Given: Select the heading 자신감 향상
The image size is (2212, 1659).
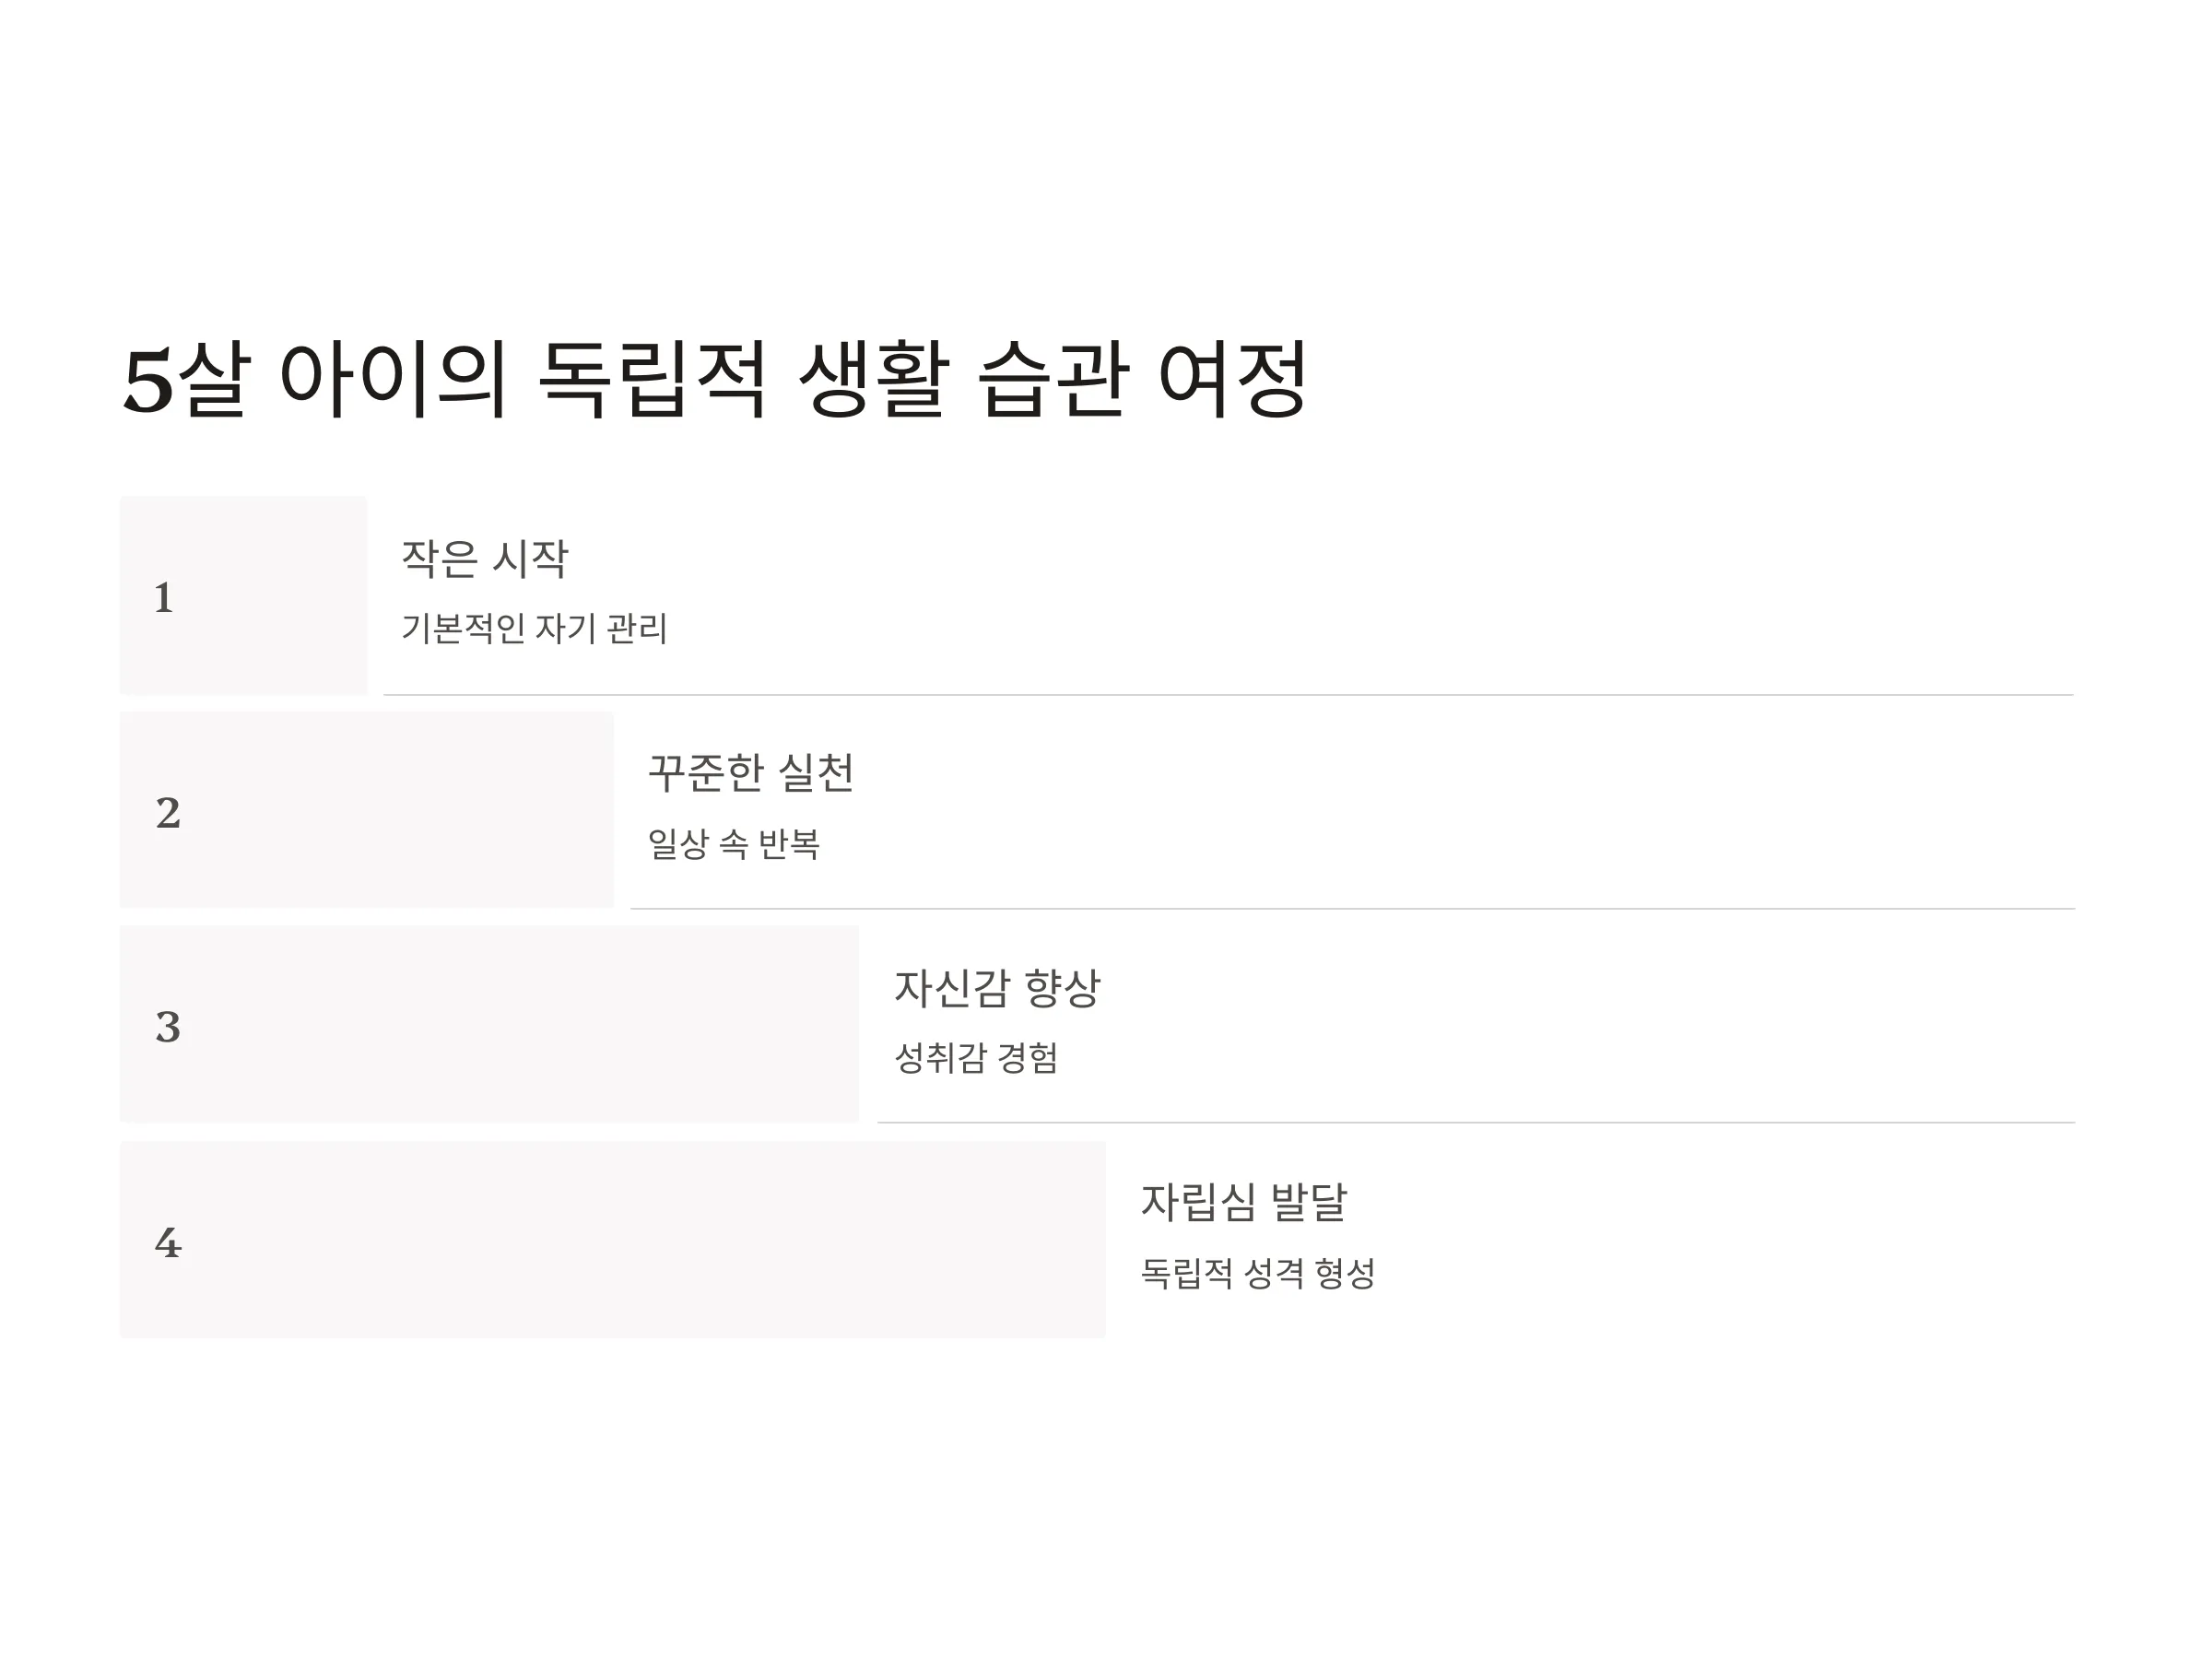Looking at the screenshot, I should 997,988.
